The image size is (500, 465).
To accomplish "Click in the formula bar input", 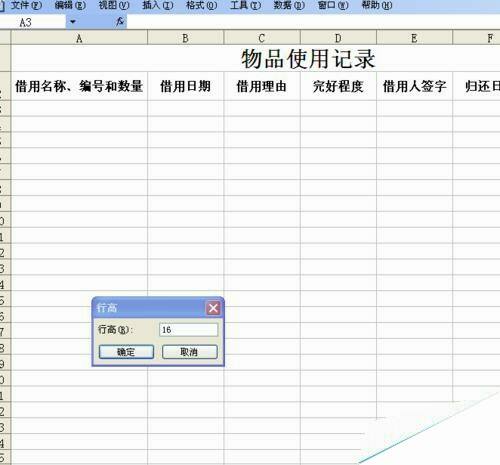I will [313, 22].
